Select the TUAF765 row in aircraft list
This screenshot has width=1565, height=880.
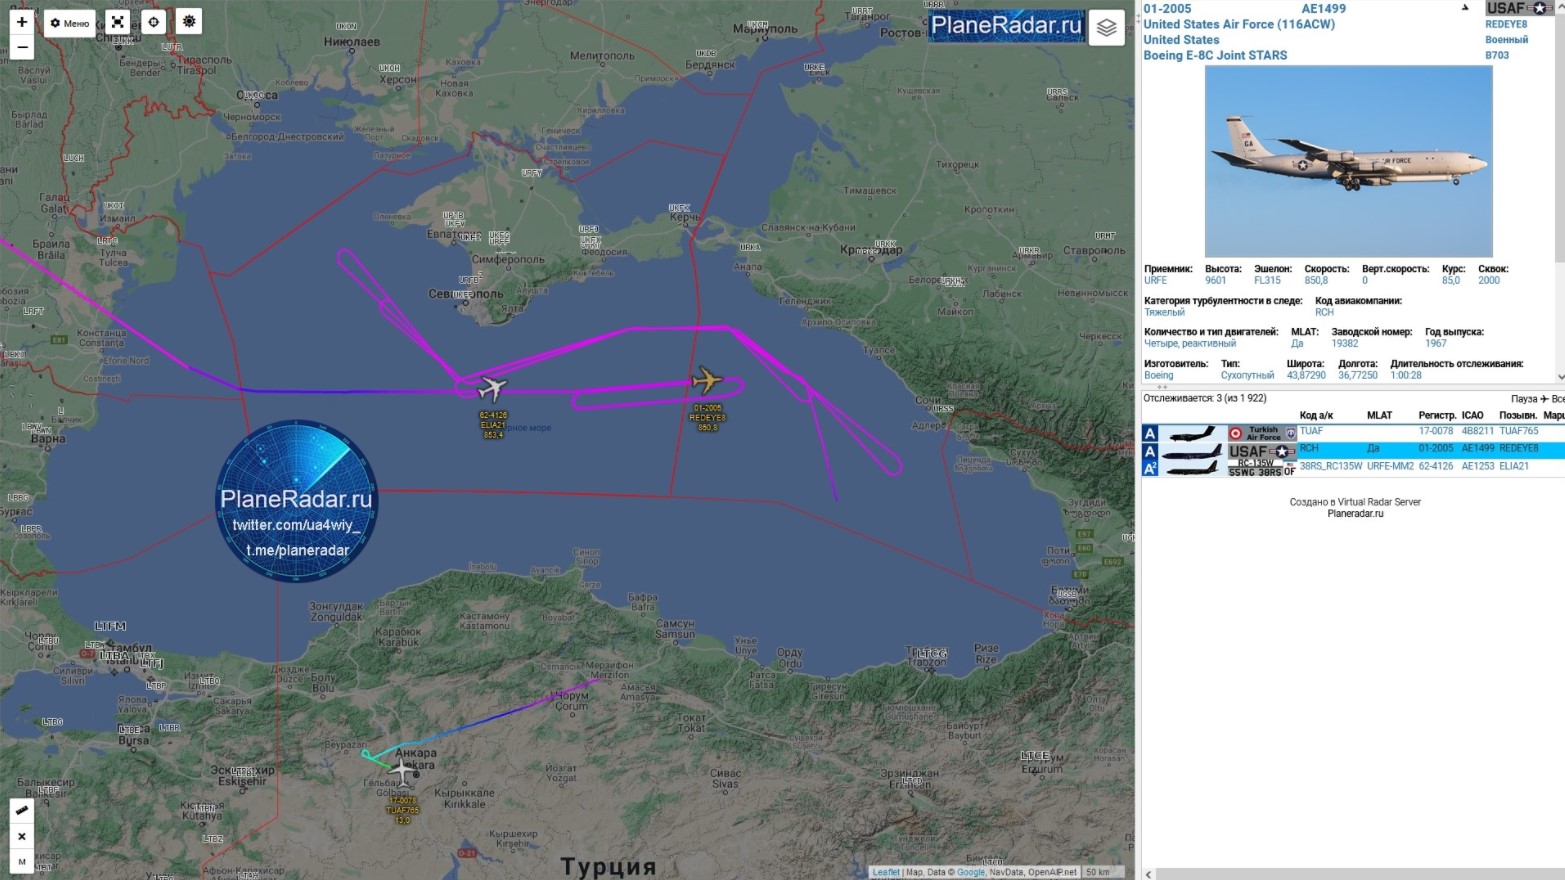pos(1353,432)
